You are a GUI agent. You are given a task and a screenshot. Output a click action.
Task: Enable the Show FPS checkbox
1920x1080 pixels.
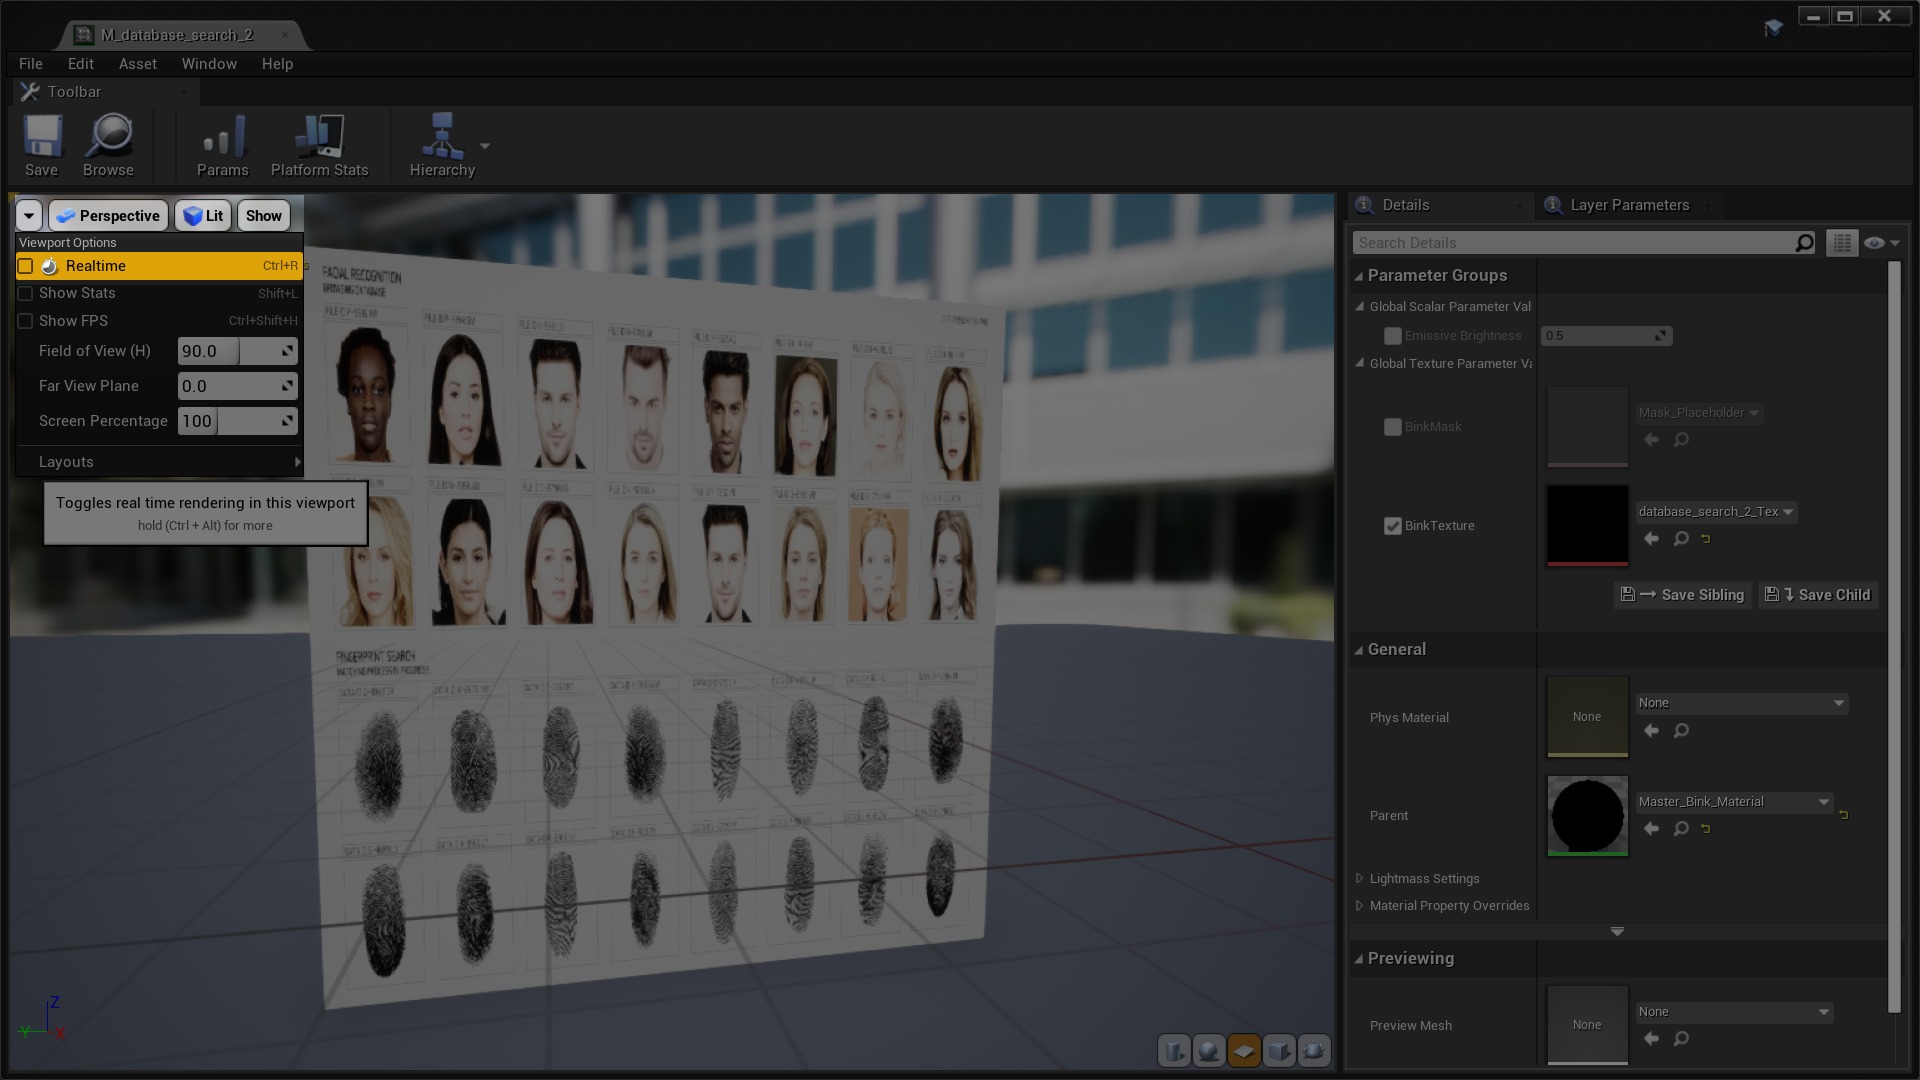pyautogui.click(x=26, y=321)
